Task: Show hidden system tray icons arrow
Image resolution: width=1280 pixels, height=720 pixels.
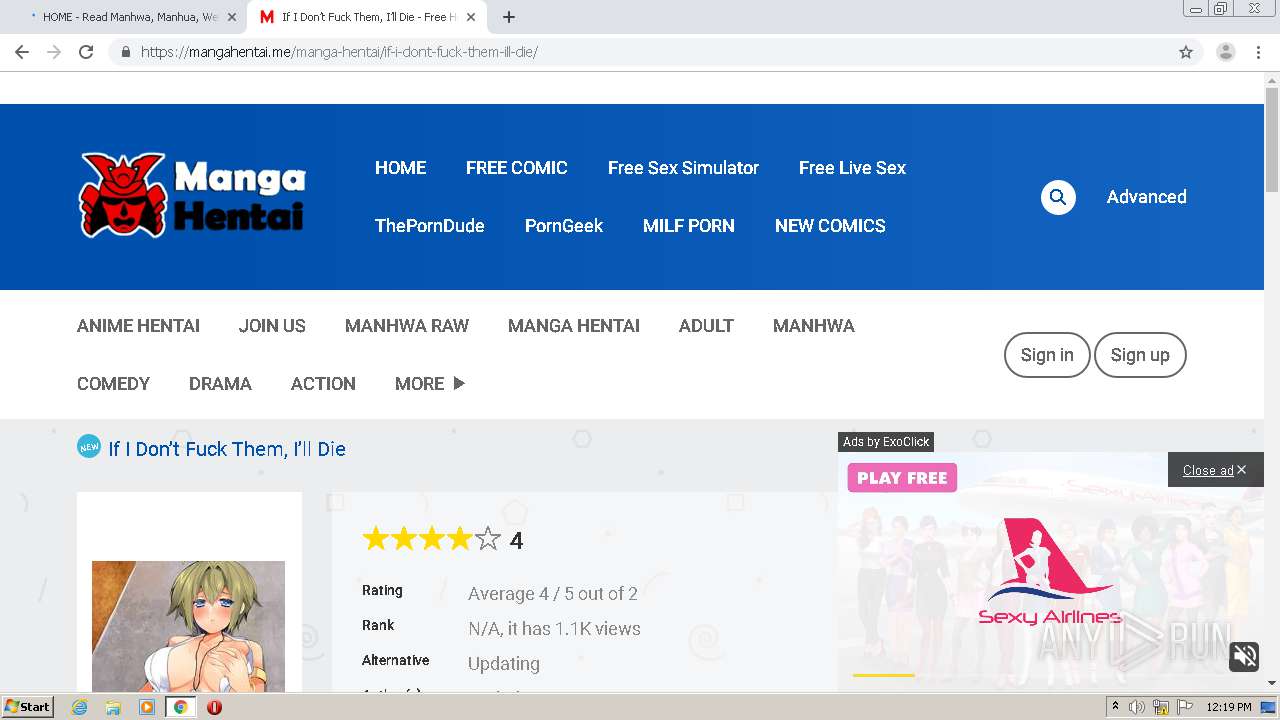Action: pyautogui.click(x=1115, y=707)
